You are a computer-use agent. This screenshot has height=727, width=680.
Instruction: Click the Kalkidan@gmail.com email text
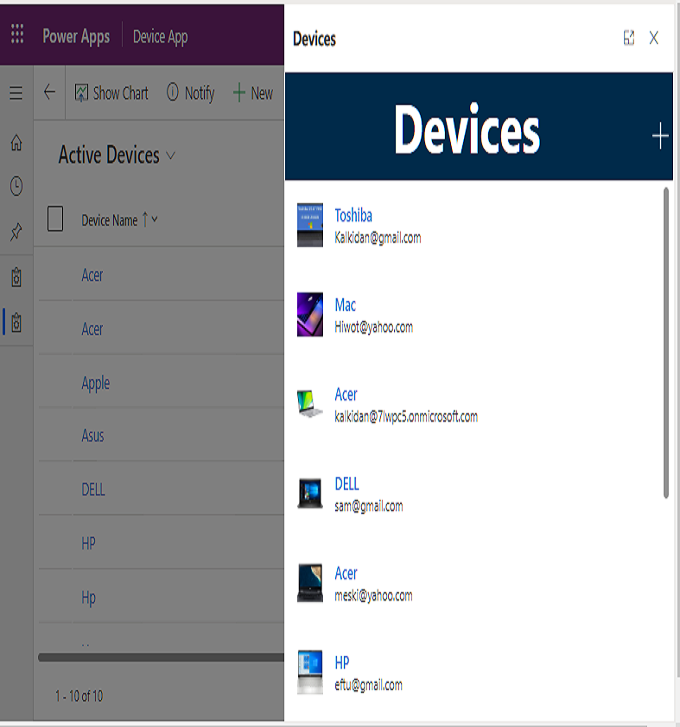[x=378, y=238]
